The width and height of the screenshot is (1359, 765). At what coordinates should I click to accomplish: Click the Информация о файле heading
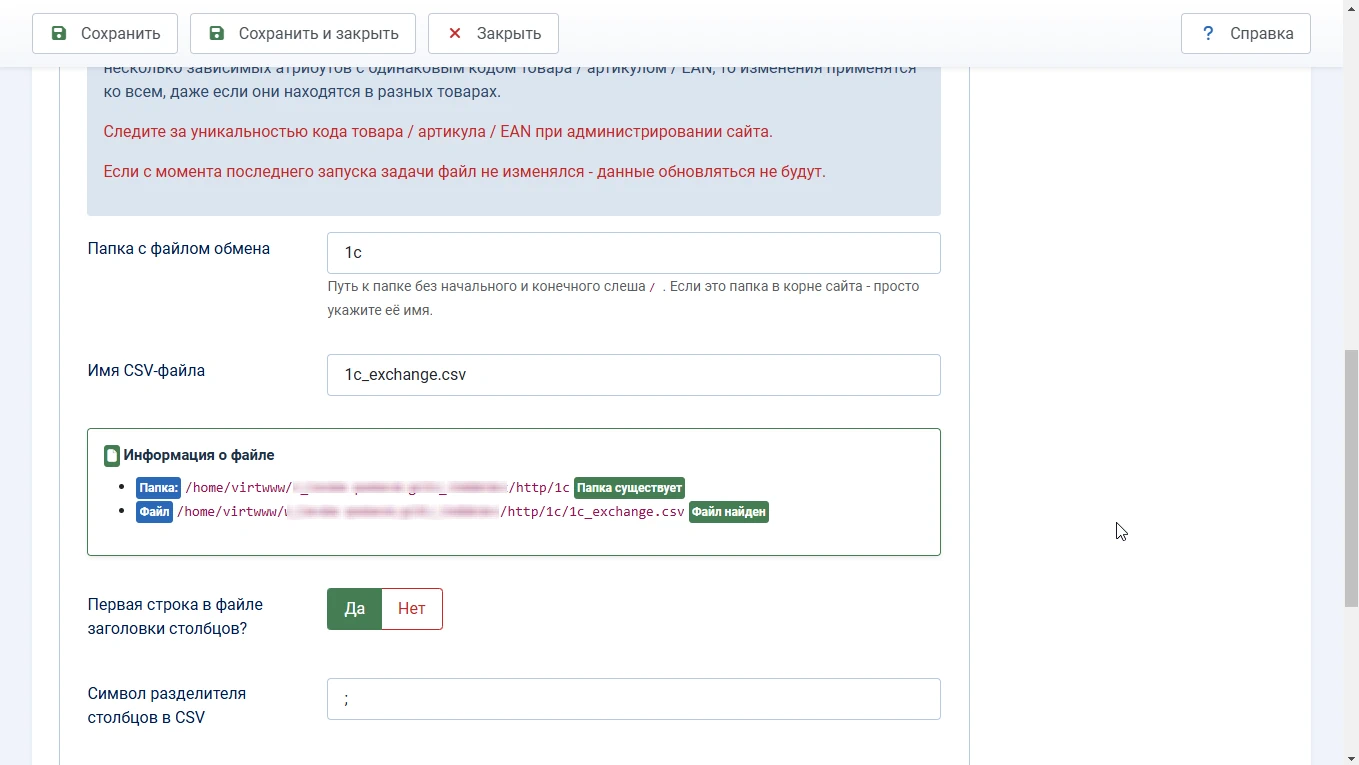(198, 455)
